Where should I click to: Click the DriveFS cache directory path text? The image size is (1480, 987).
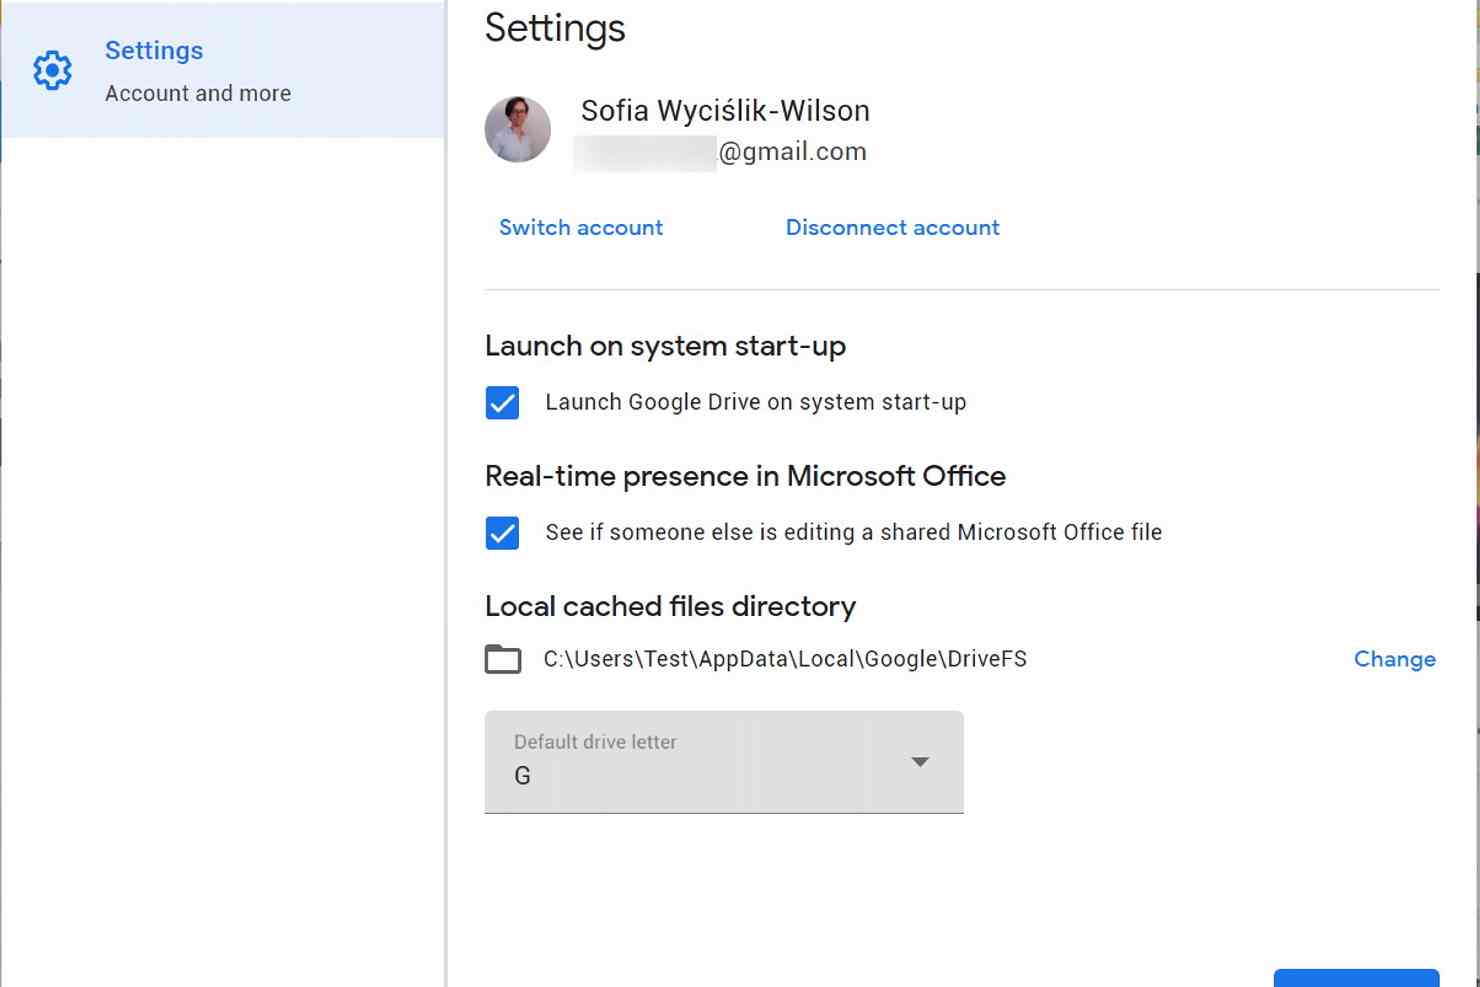pyautogui.click(x=785, y=659)
